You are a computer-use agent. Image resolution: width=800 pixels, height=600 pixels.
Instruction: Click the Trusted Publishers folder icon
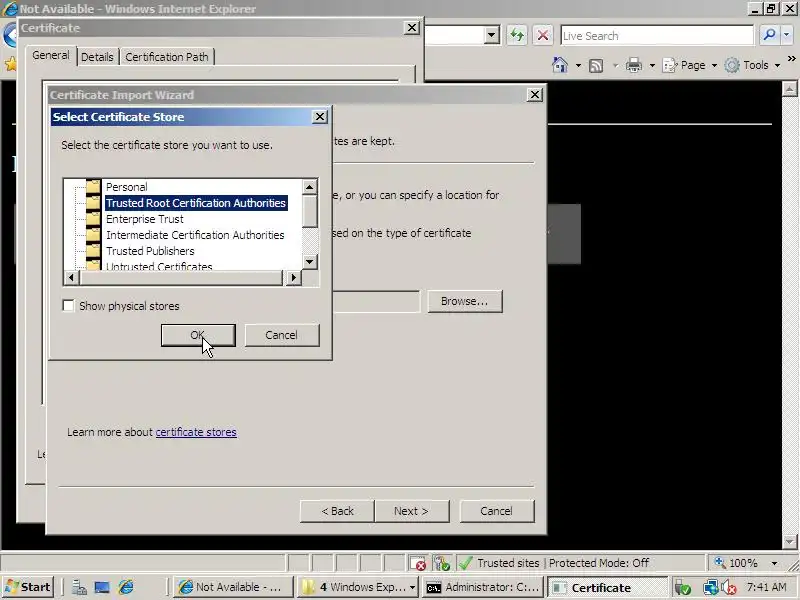(93, 251)
